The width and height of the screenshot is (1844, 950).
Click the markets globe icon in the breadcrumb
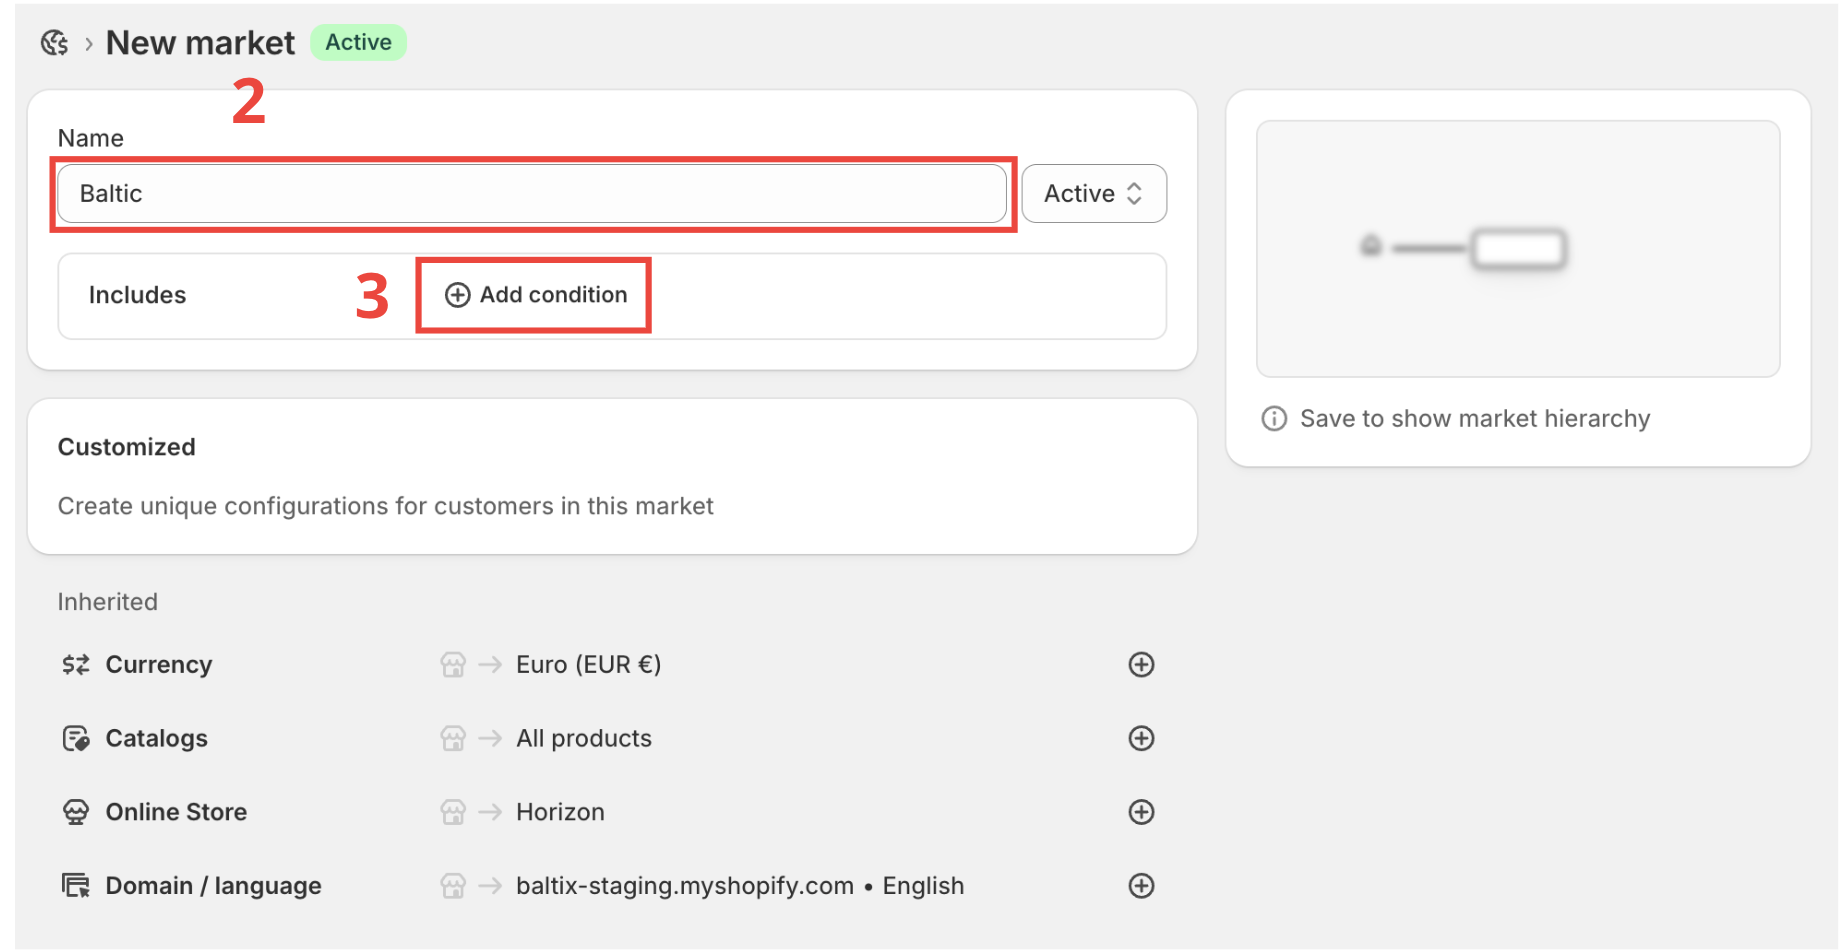pyautogui.click(x=54, y=42)
